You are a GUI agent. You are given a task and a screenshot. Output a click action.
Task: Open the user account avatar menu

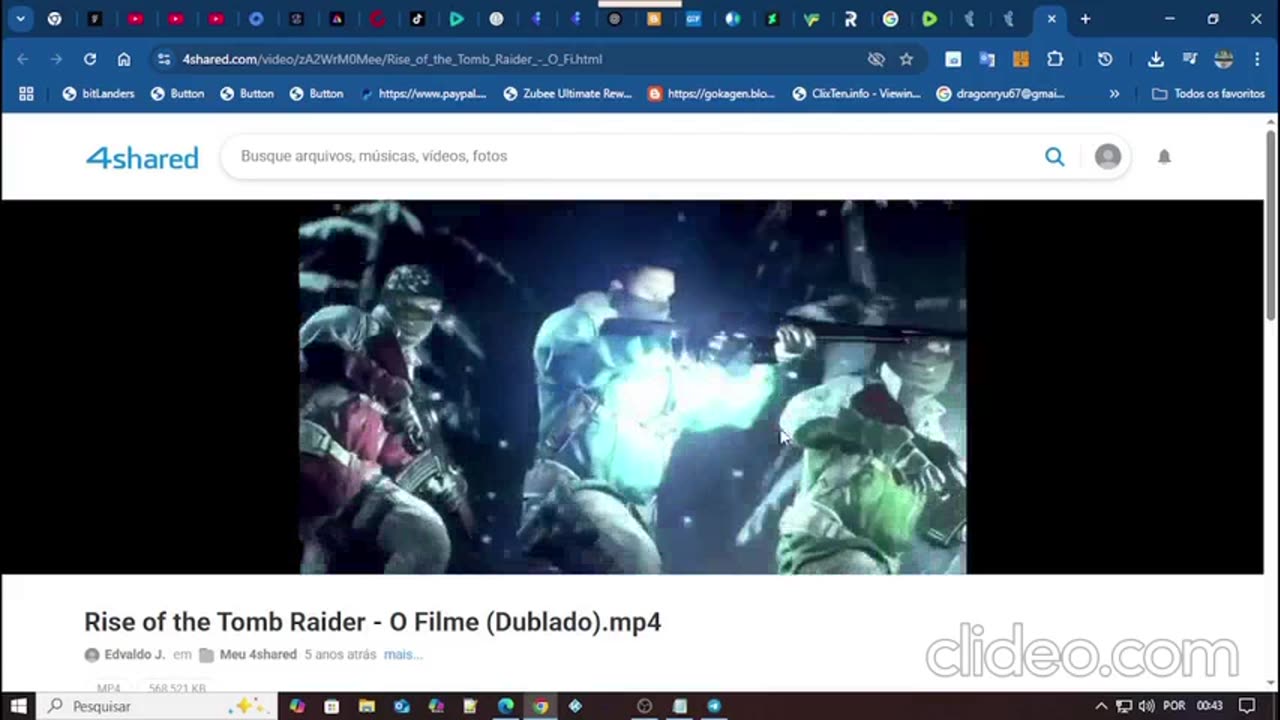[x=1107, y=156]
